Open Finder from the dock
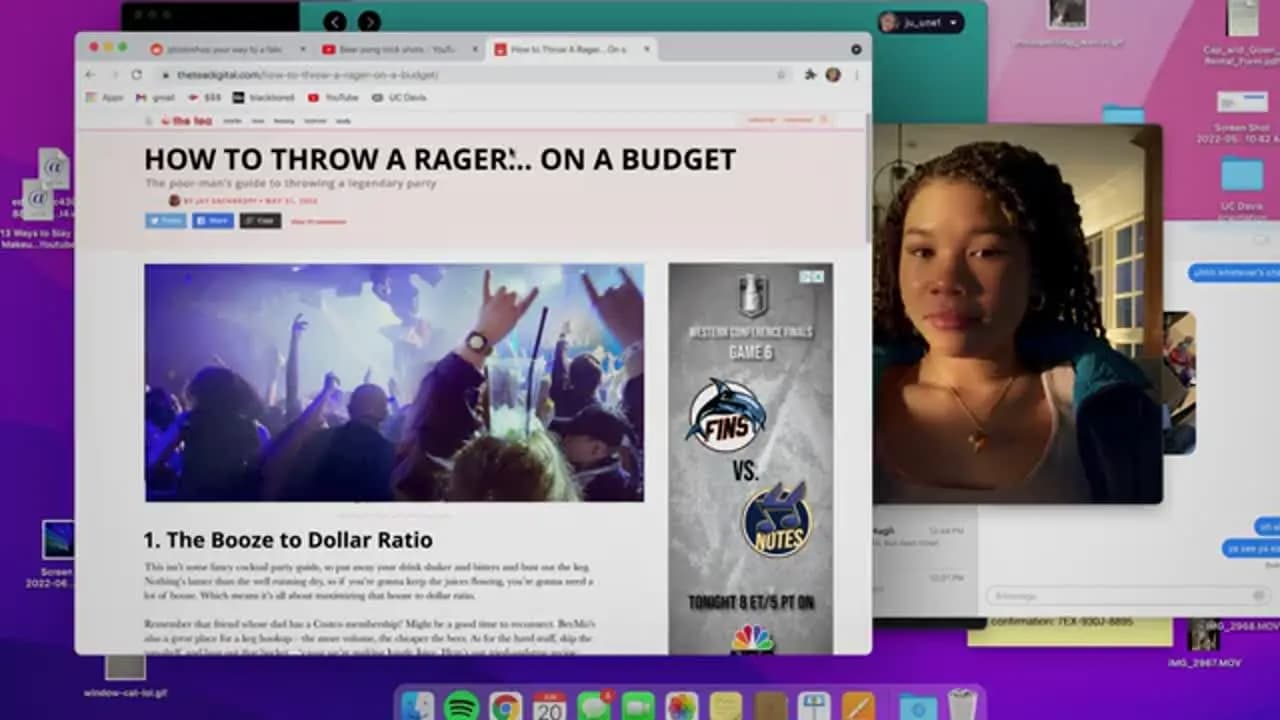Screen dimensions: 1280x720 418,706
